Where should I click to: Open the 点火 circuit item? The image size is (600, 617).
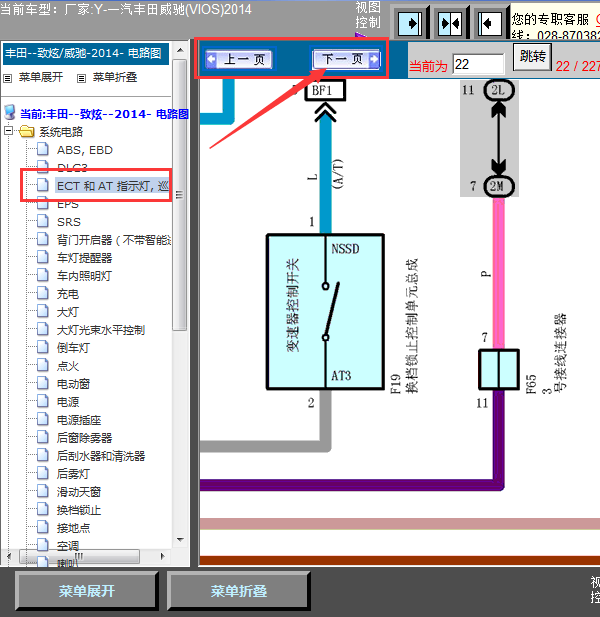pos(68,366)
